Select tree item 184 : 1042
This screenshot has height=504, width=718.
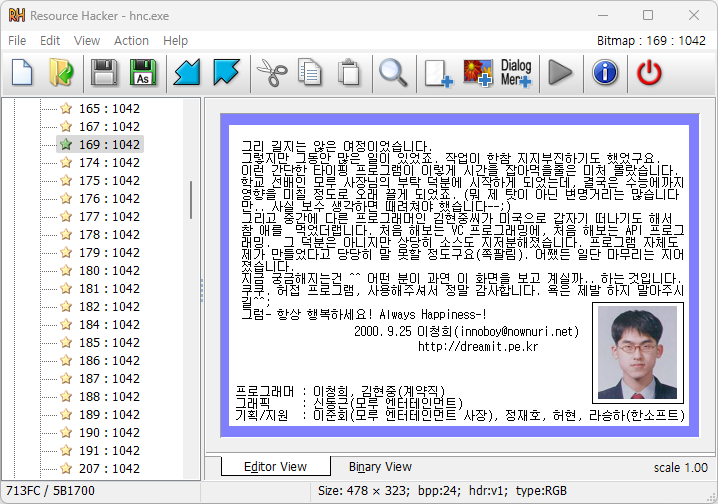(x=109, y=325)
